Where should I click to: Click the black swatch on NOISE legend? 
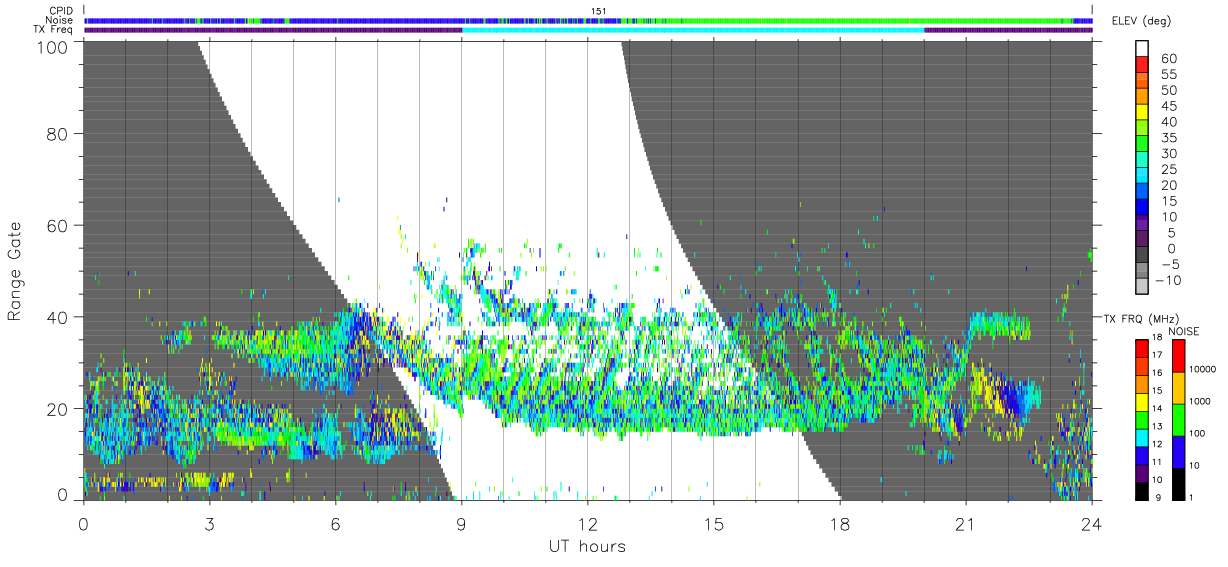click(x=1178, y=482)
